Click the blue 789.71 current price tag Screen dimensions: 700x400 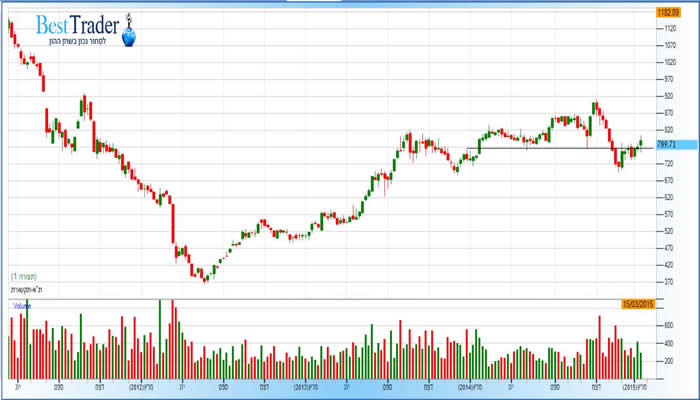pos(667,145)
